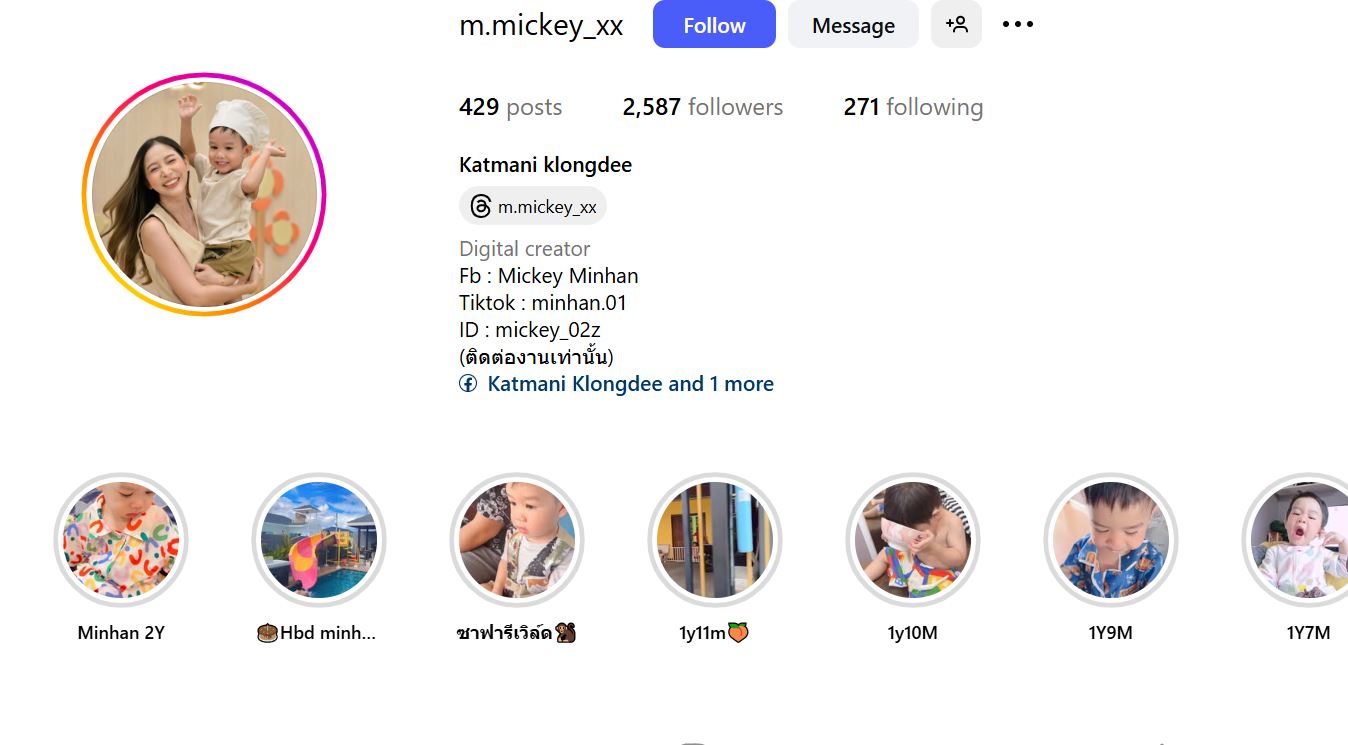Click the add-person suggestions icon button
1348x745 pixels.
956,24
